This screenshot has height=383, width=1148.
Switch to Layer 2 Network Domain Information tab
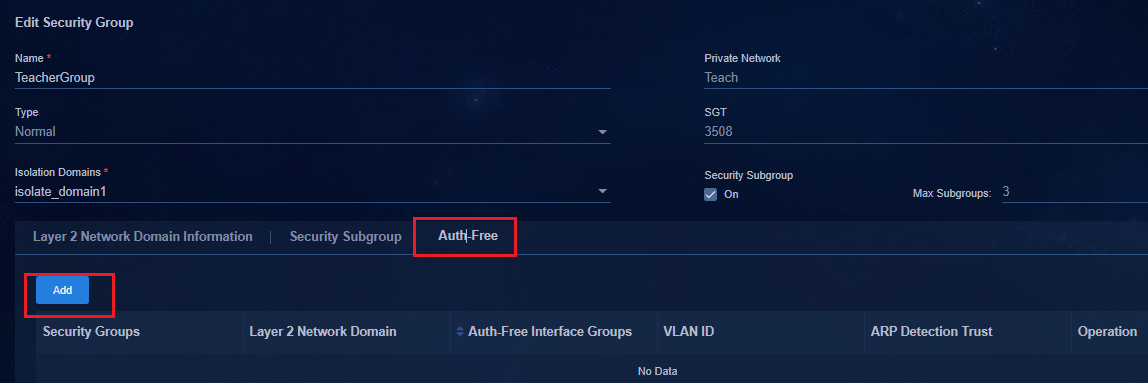click(143, 237)
